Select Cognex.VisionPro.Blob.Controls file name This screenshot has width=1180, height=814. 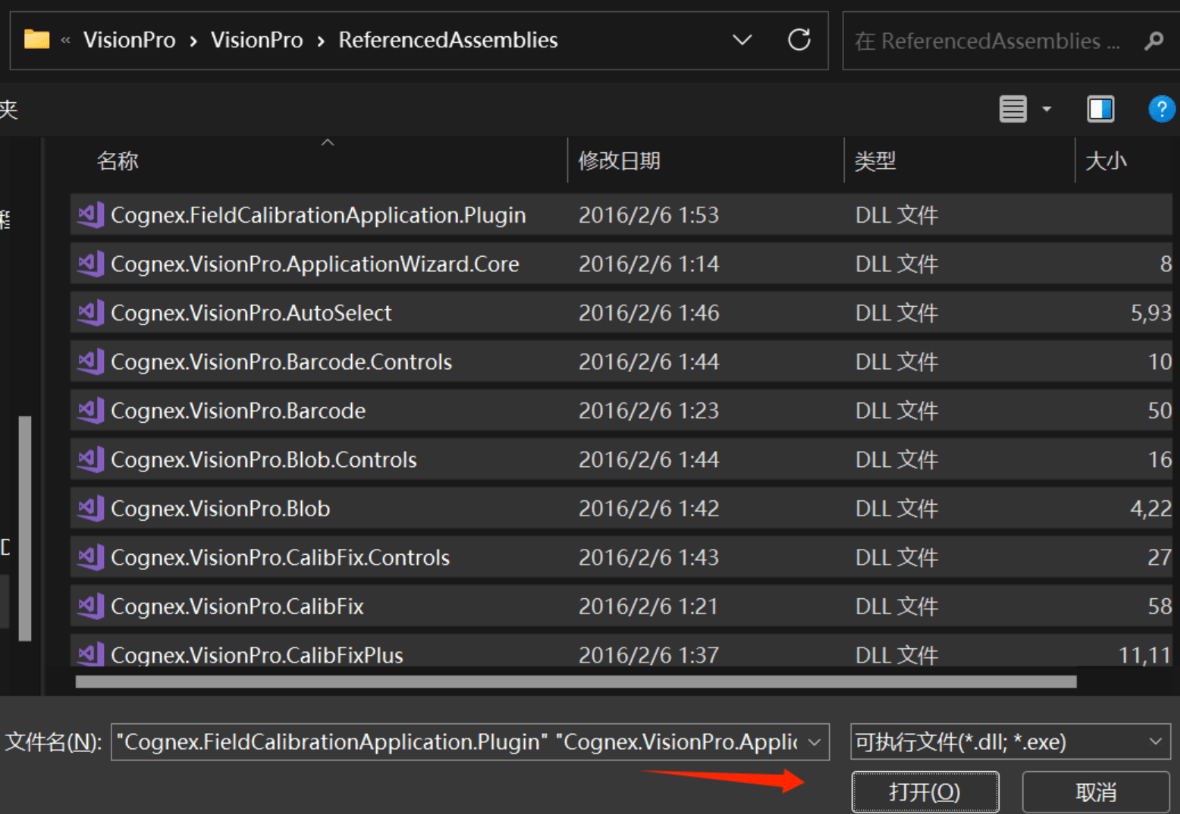[x=263, y=460]
